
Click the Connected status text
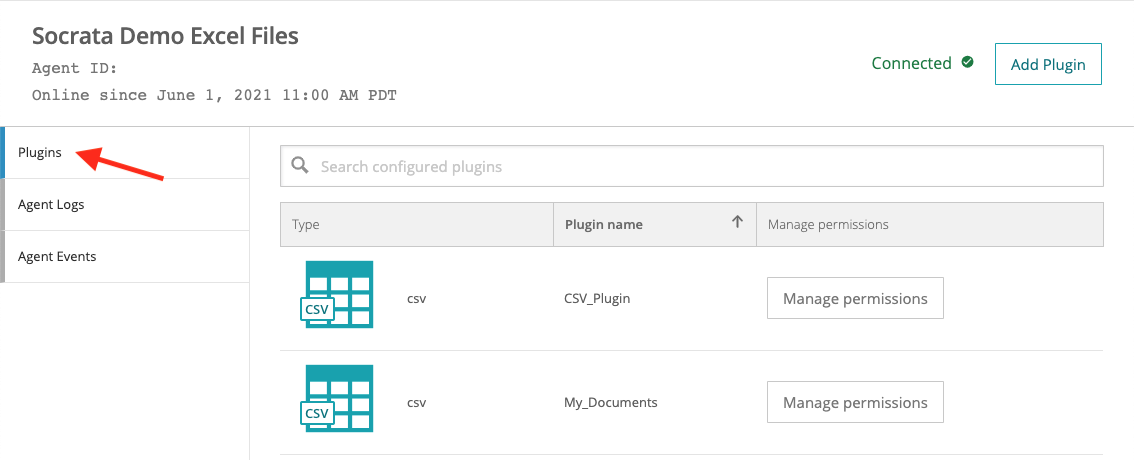[911, 64]
